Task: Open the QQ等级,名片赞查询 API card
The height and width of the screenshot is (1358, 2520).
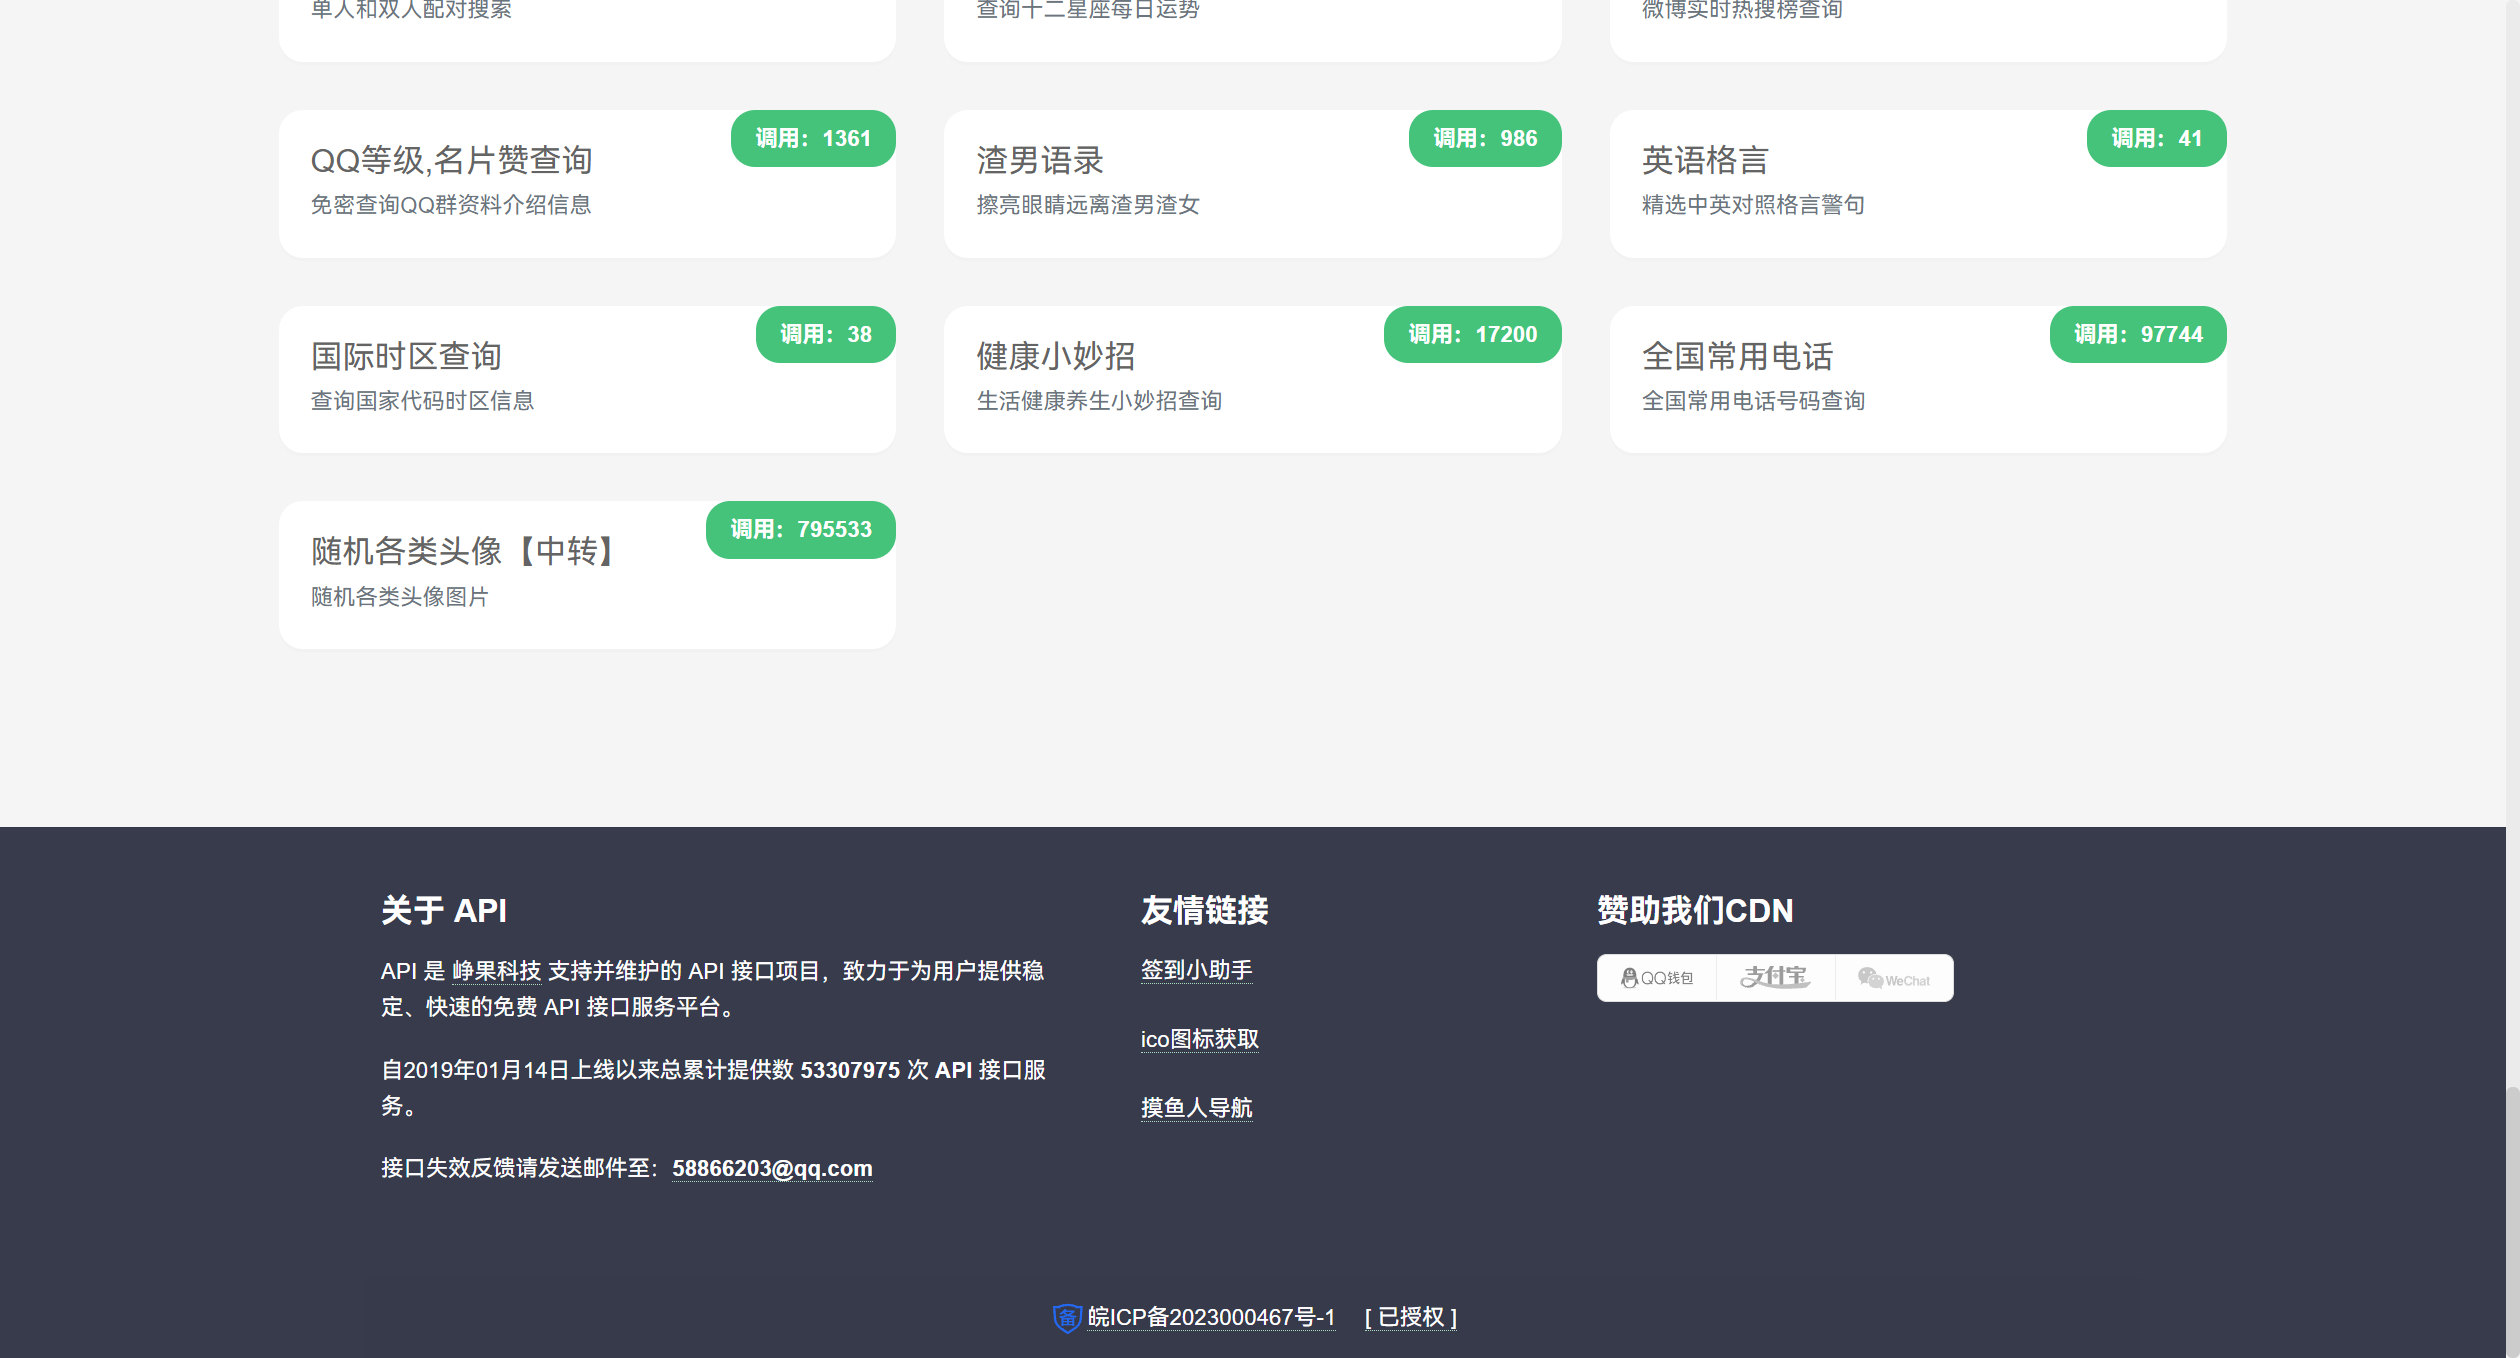Action: 587,184
